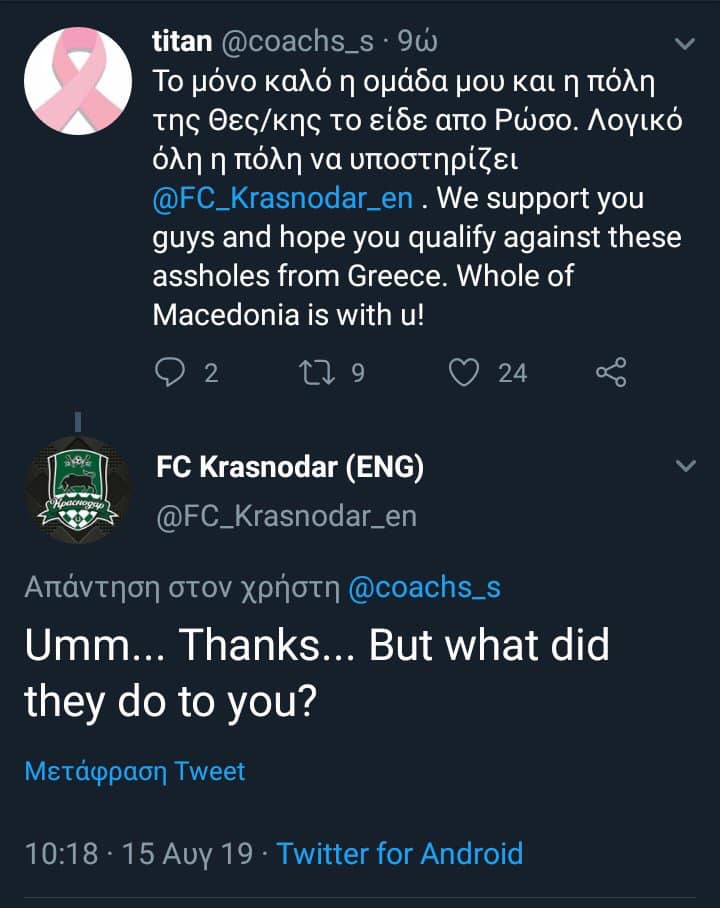Click the '10:18 · 15 Αυγ 19' timestamp
This screenshot has height=908, width=720.
coord(136,853)
